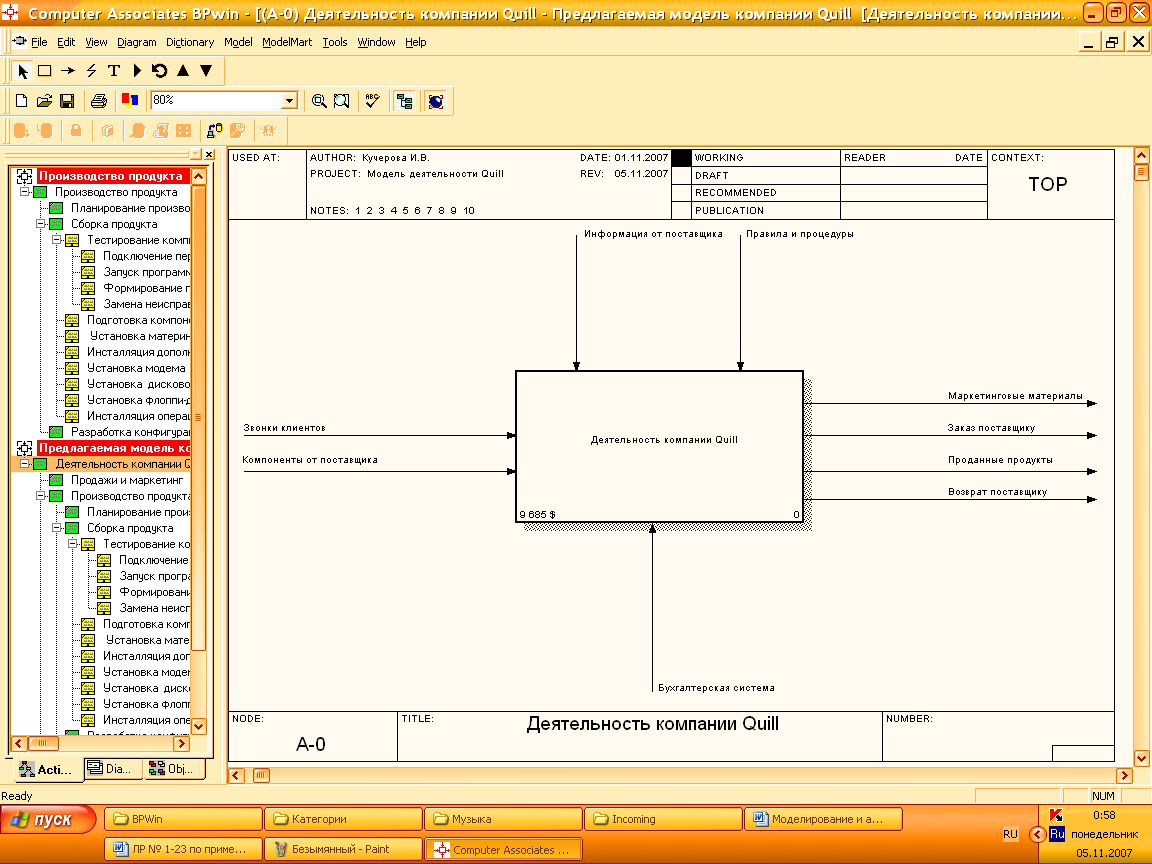
Task: Select the Squiggle lightning tool
Action: coord(91,71)
